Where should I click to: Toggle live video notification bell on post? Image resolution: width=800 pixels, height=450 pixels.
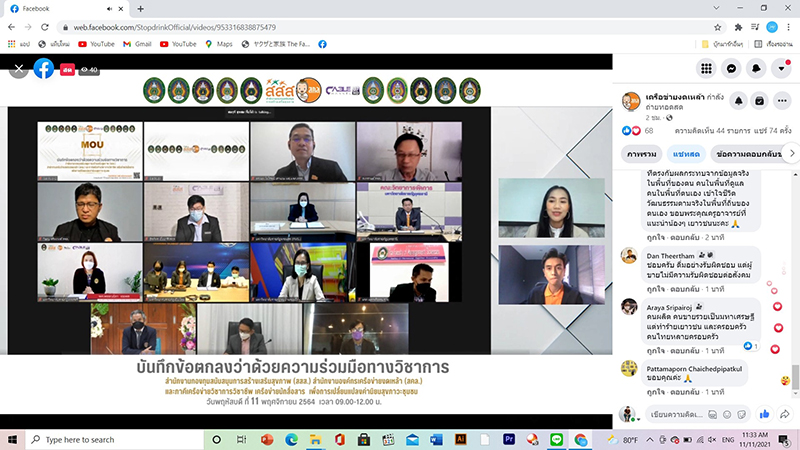click(738, 101)
